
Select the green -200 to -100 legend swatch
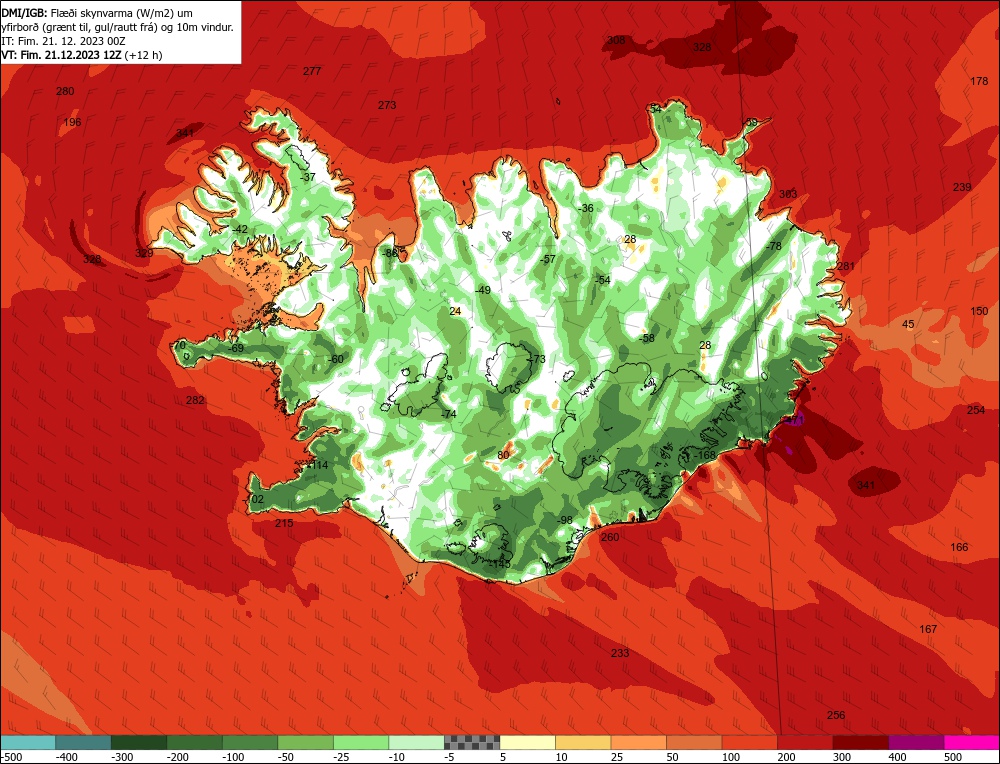194,742
